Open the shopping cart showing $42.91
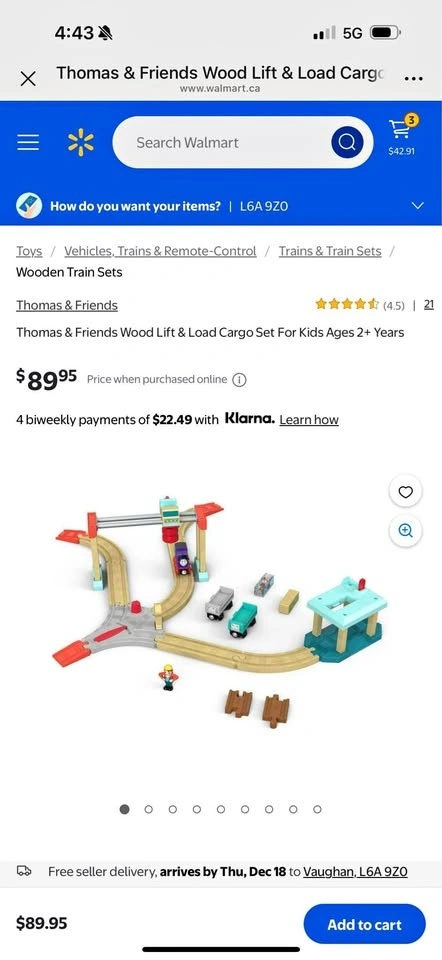Viewport: 442px width, 960px height. (x=402, y=135)
